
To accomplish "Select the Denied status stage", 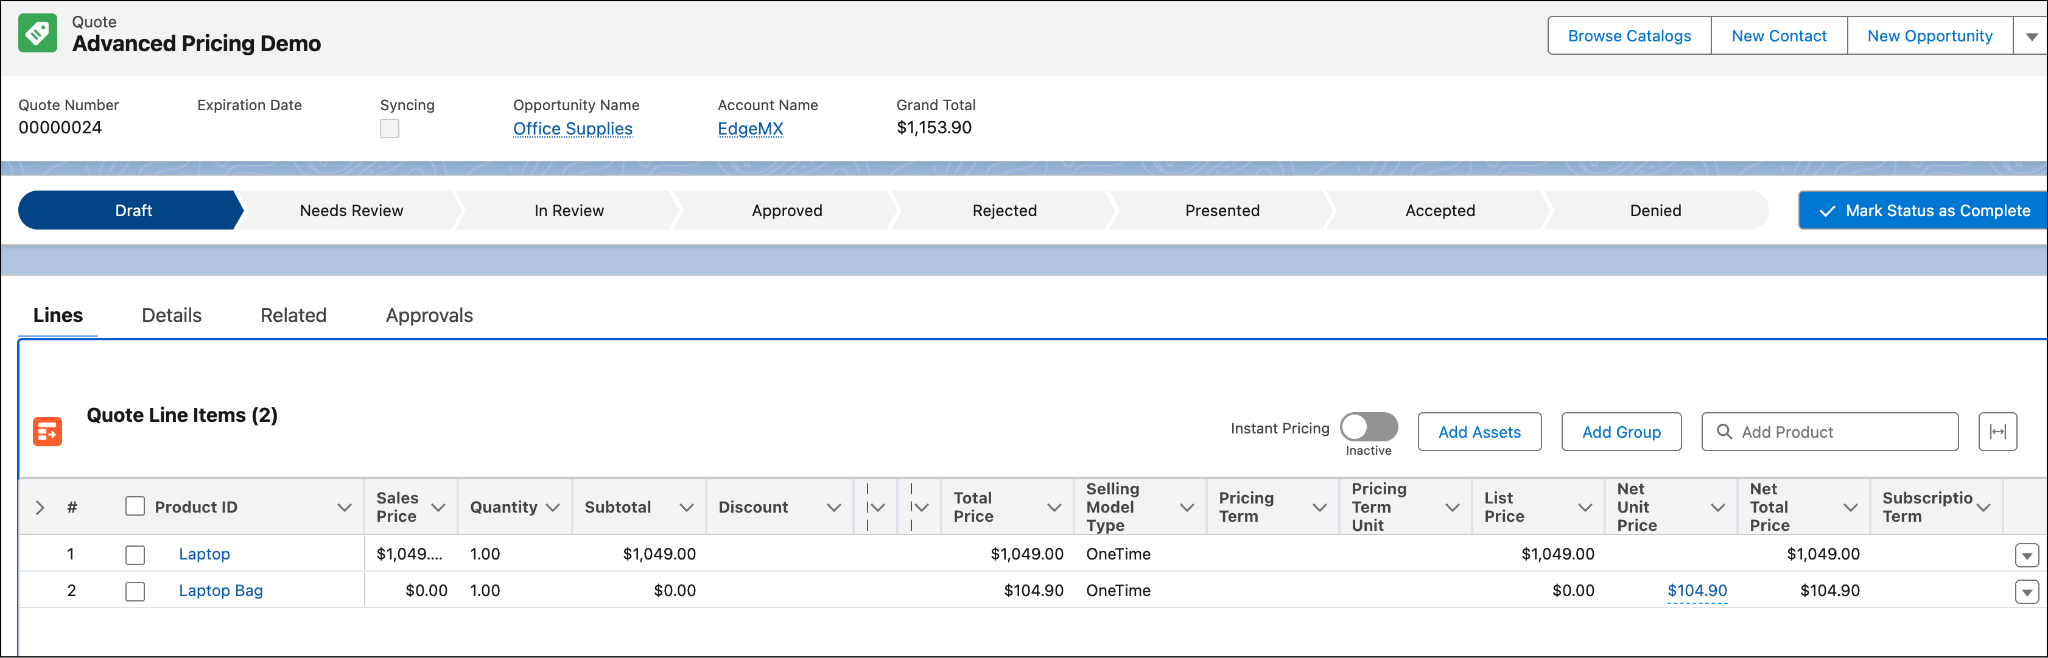I will [x=1656, y=210].
